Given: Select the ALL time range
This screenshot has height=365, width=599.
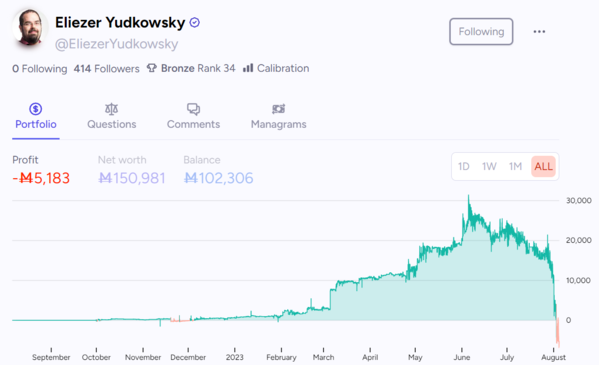Looking at the screenshot, I should tap(543, 167).
